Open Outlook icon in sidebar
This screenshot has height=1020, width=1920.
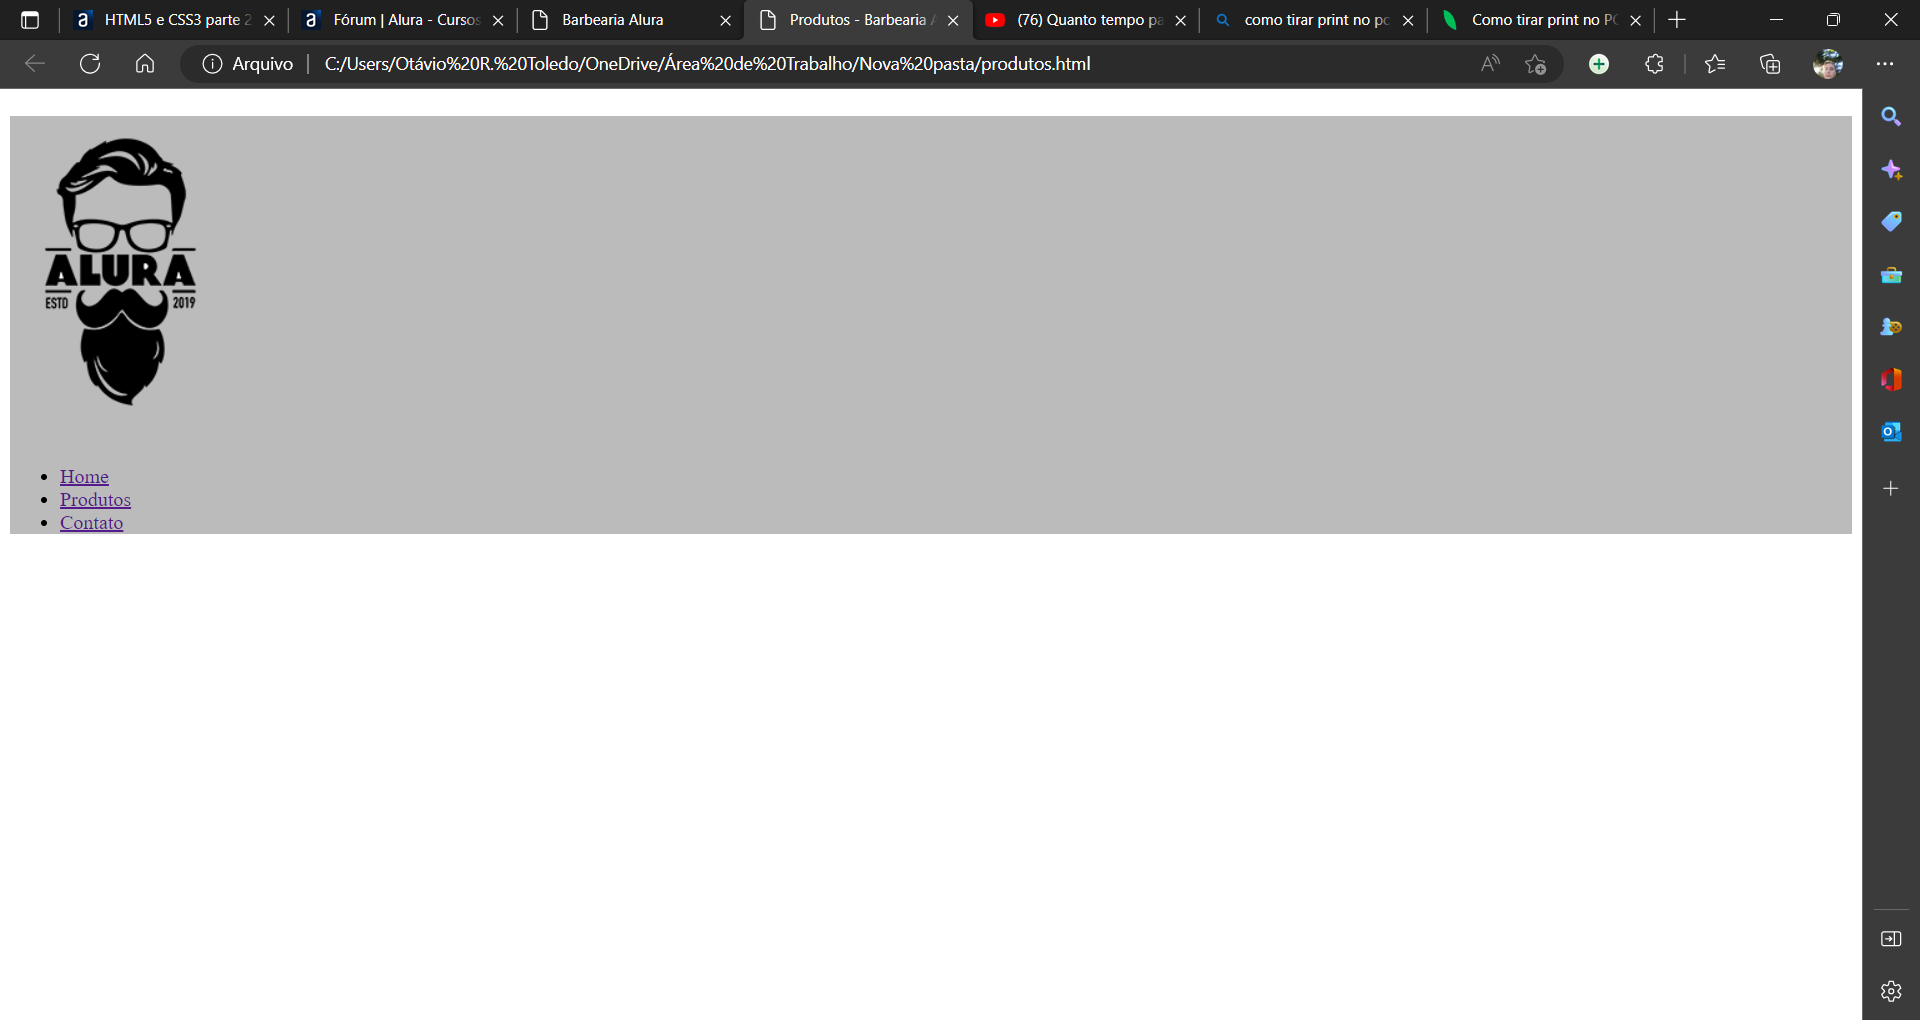(1891, 432)
